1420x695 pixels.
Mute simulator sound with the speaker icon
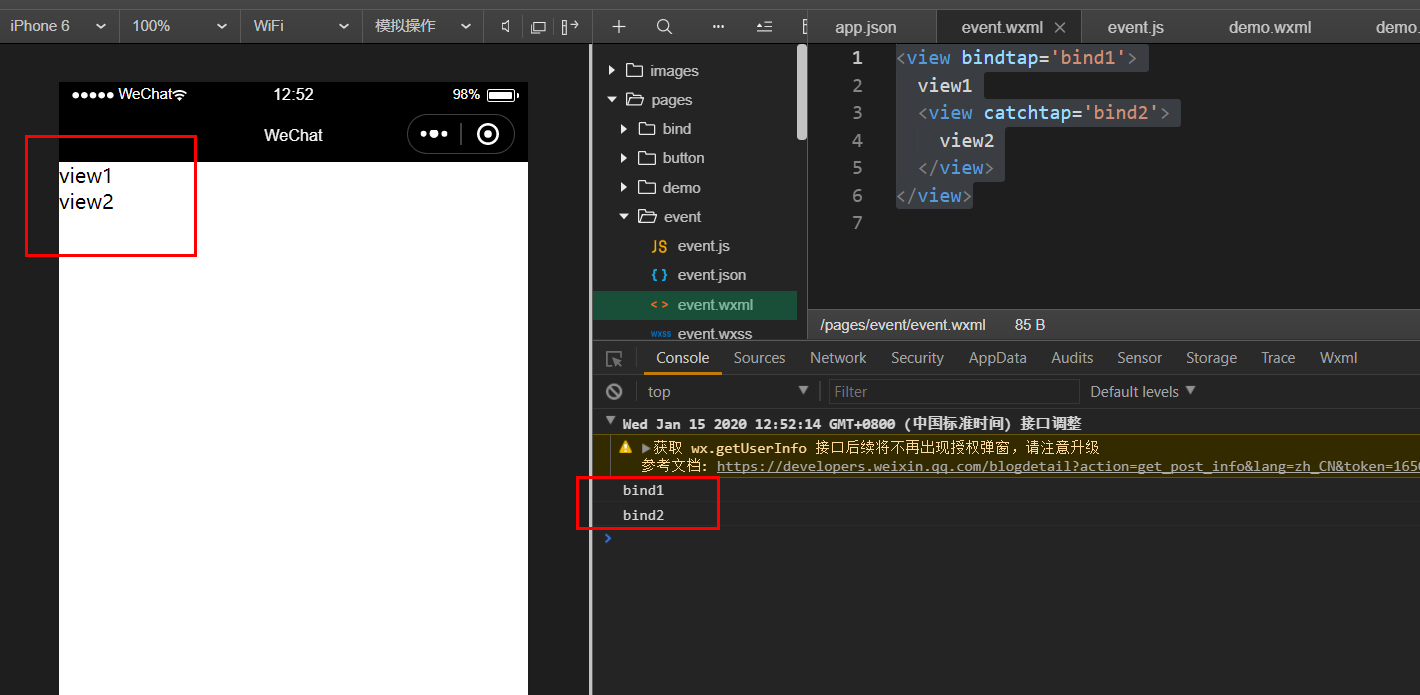coord(507,27)
